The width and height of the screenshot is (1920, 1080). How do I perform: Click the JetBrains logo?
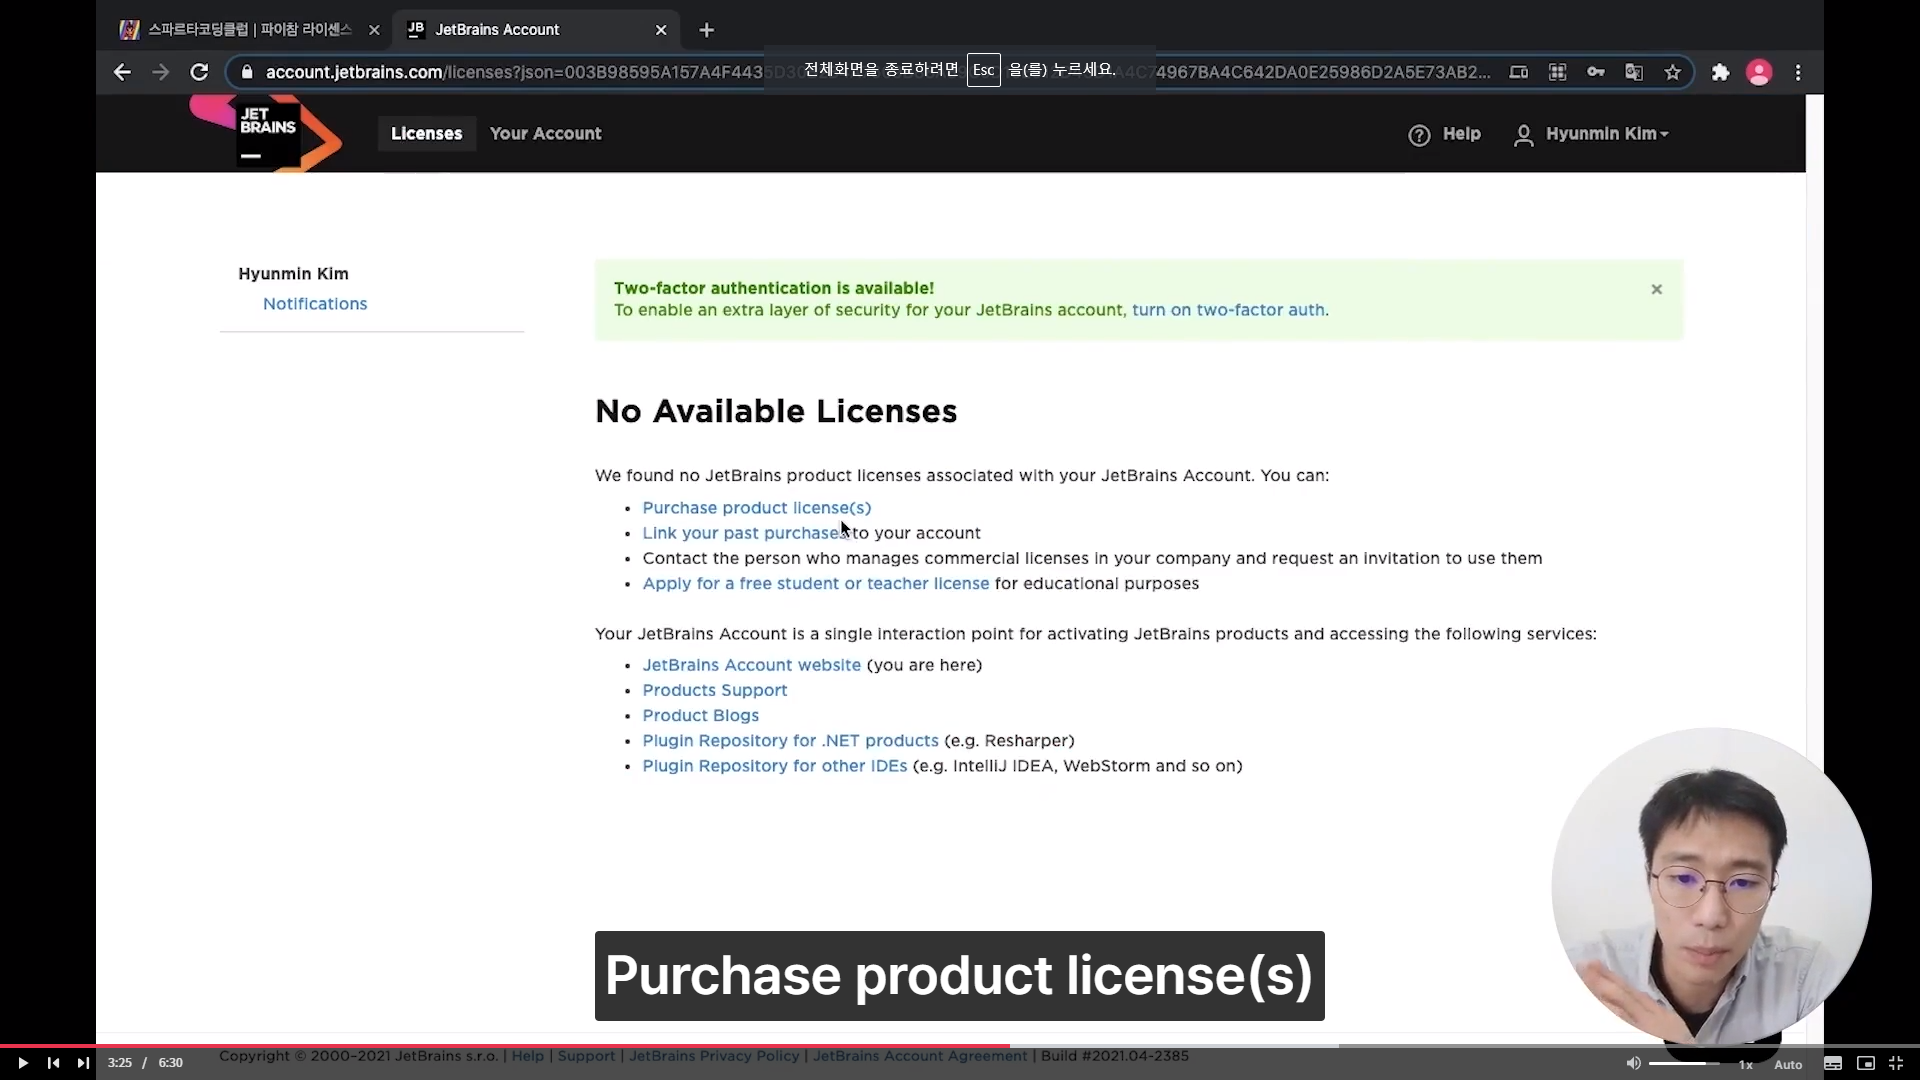click(266, 133)
